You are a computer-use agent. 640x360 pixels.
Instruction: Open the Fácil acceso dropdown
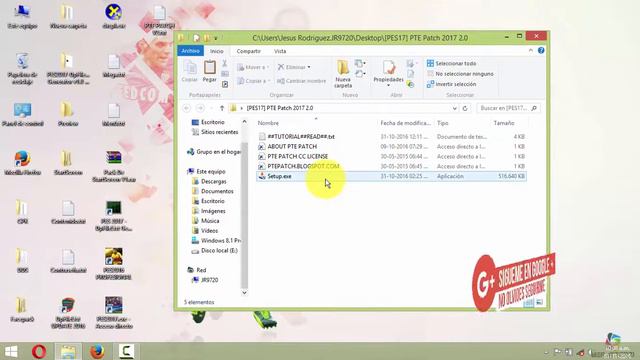click(360, 74)
